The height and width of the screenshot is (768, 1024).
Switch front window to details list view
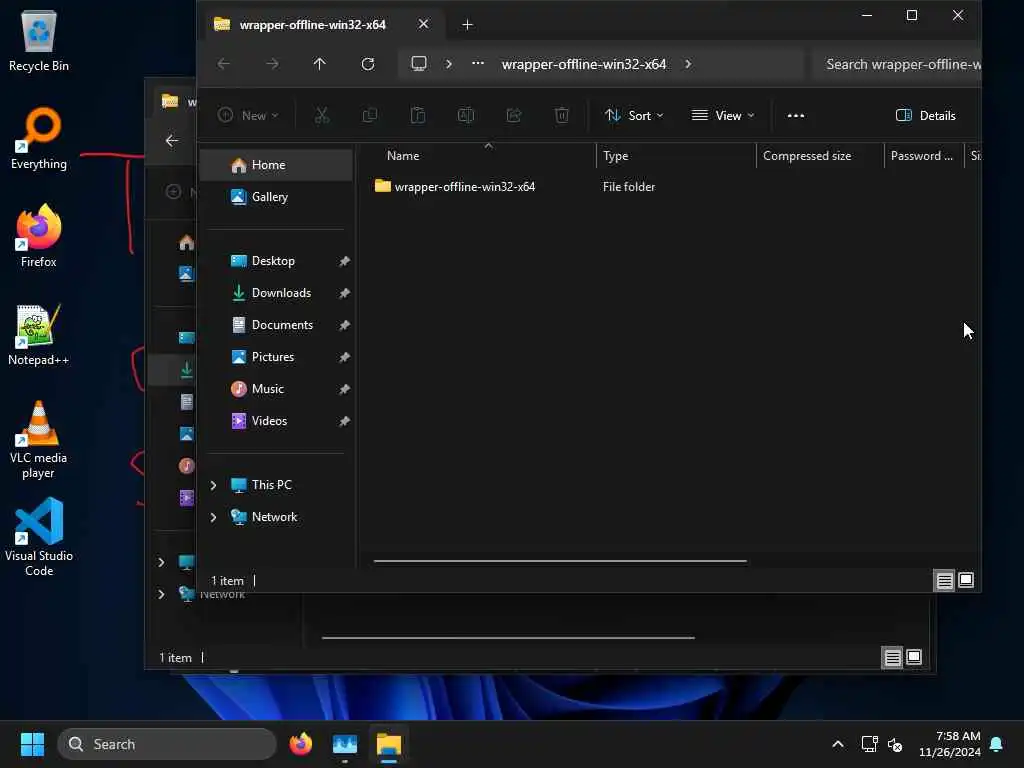[944, 580]
